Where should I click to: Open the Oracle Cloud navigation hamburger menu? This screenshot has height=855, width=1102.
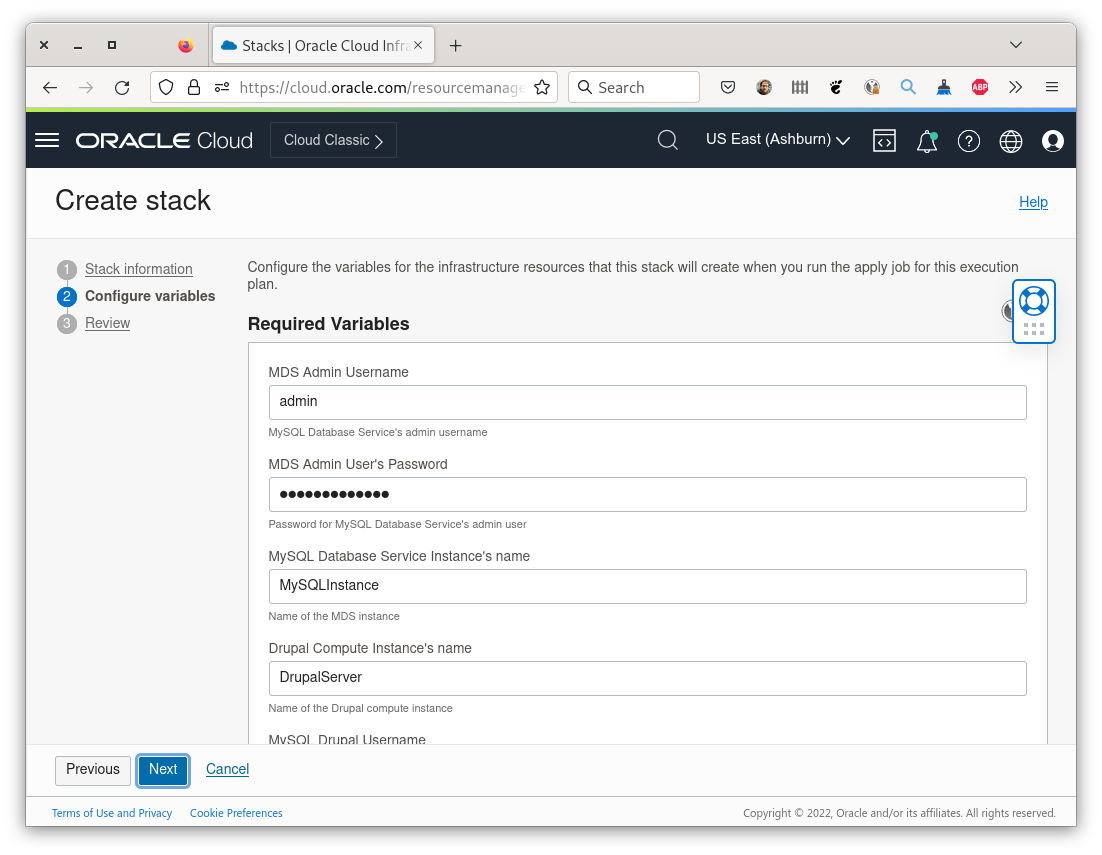(x=46, y=140)
